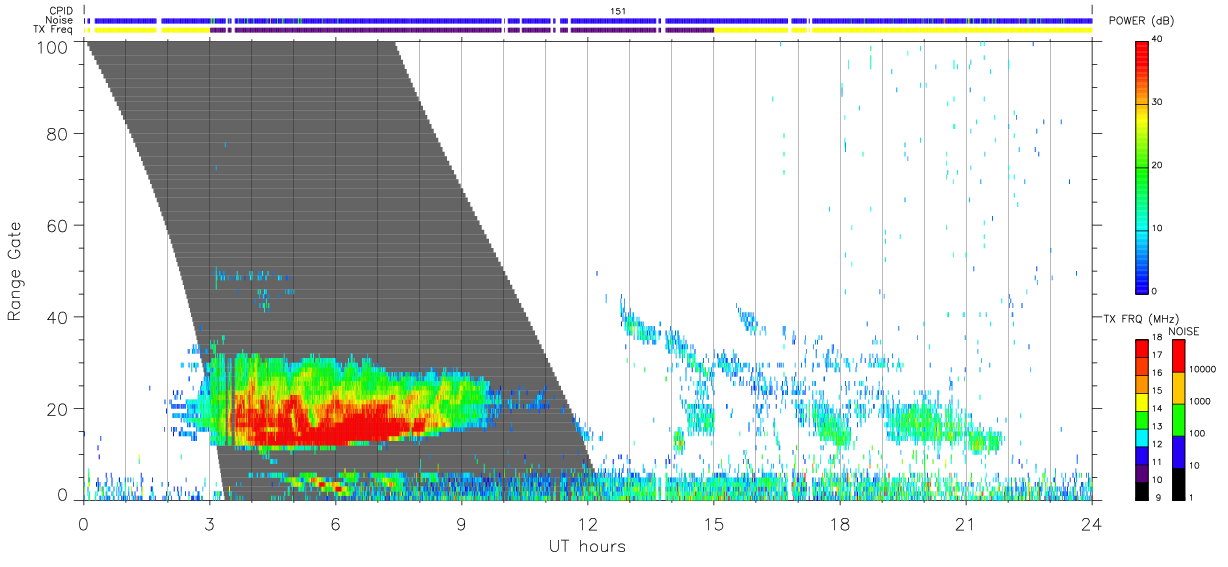Select the 40 label on the power scale

click(1158, 41)
